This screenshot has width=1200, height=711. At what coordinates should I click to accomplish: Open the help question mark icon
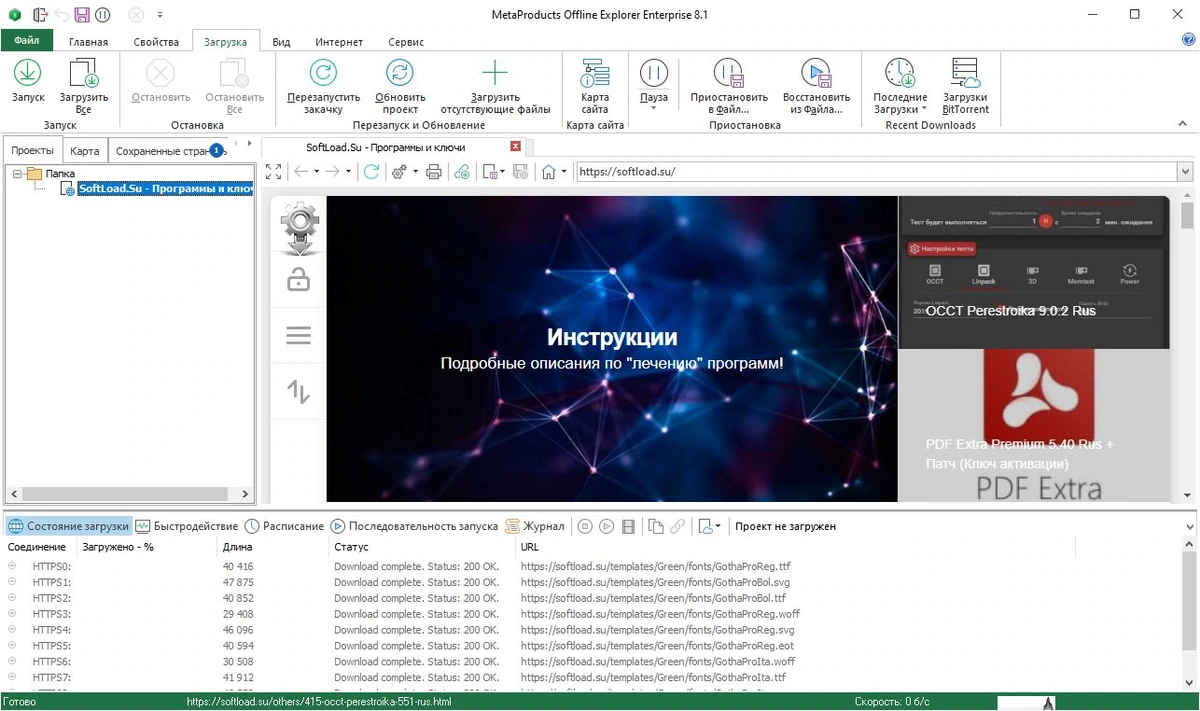[x=1188, y=40]
